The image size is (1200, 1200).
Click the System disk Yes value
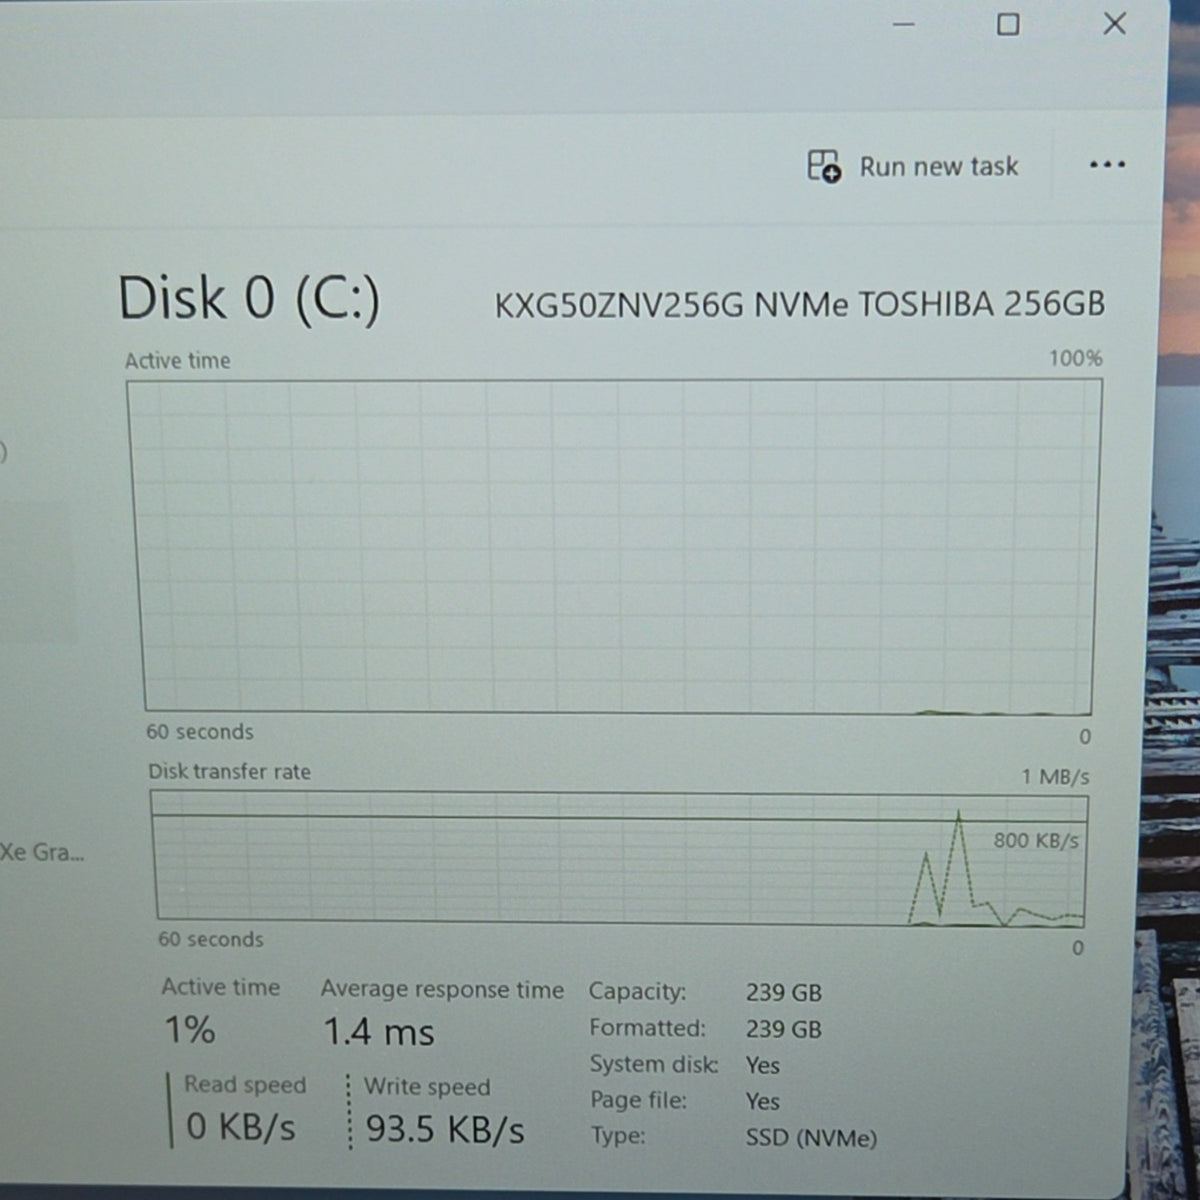click(x=762, y=1066)
